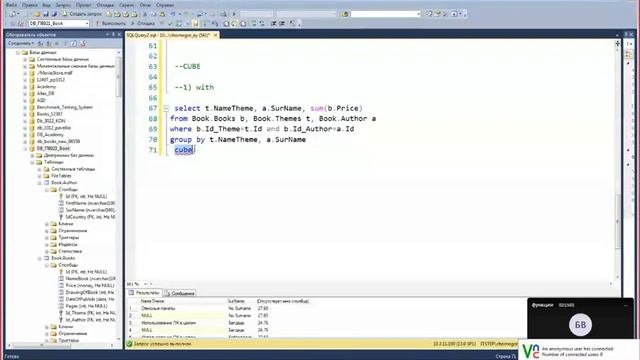The image size is (640, 360).
Task: Open the Справка menu
Action: coord(165,5)
